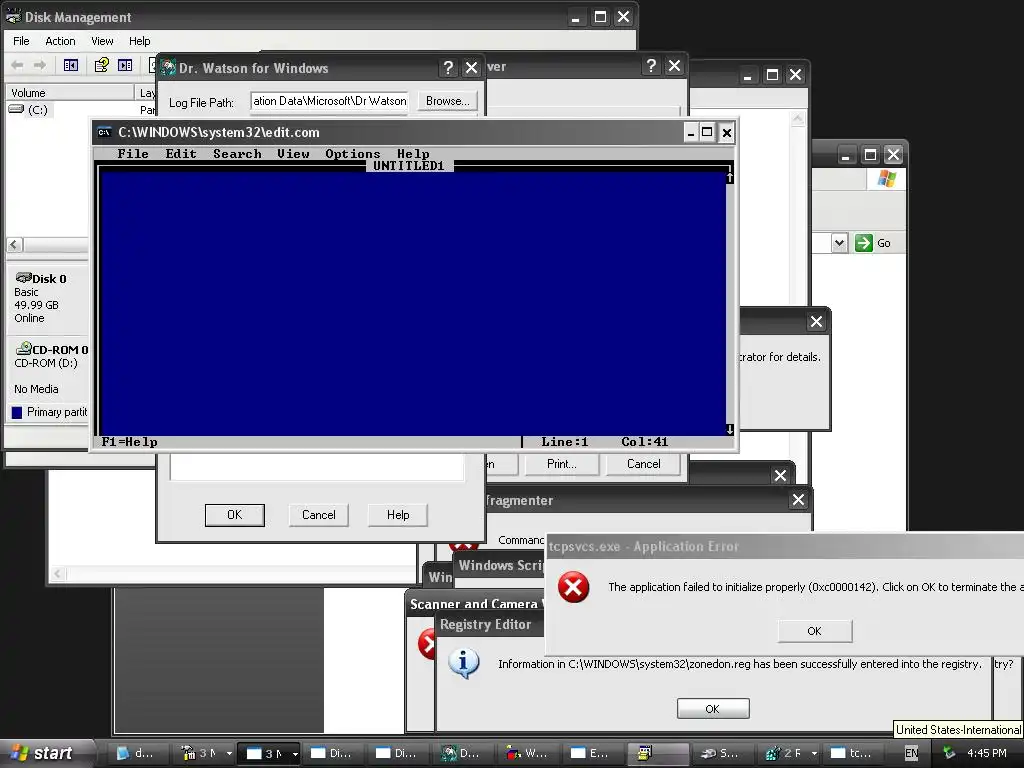1024x768 pixels.
Task: Open the Dr. Watson taskbar button
Action: pyautogui.click(x=464, y=753)
